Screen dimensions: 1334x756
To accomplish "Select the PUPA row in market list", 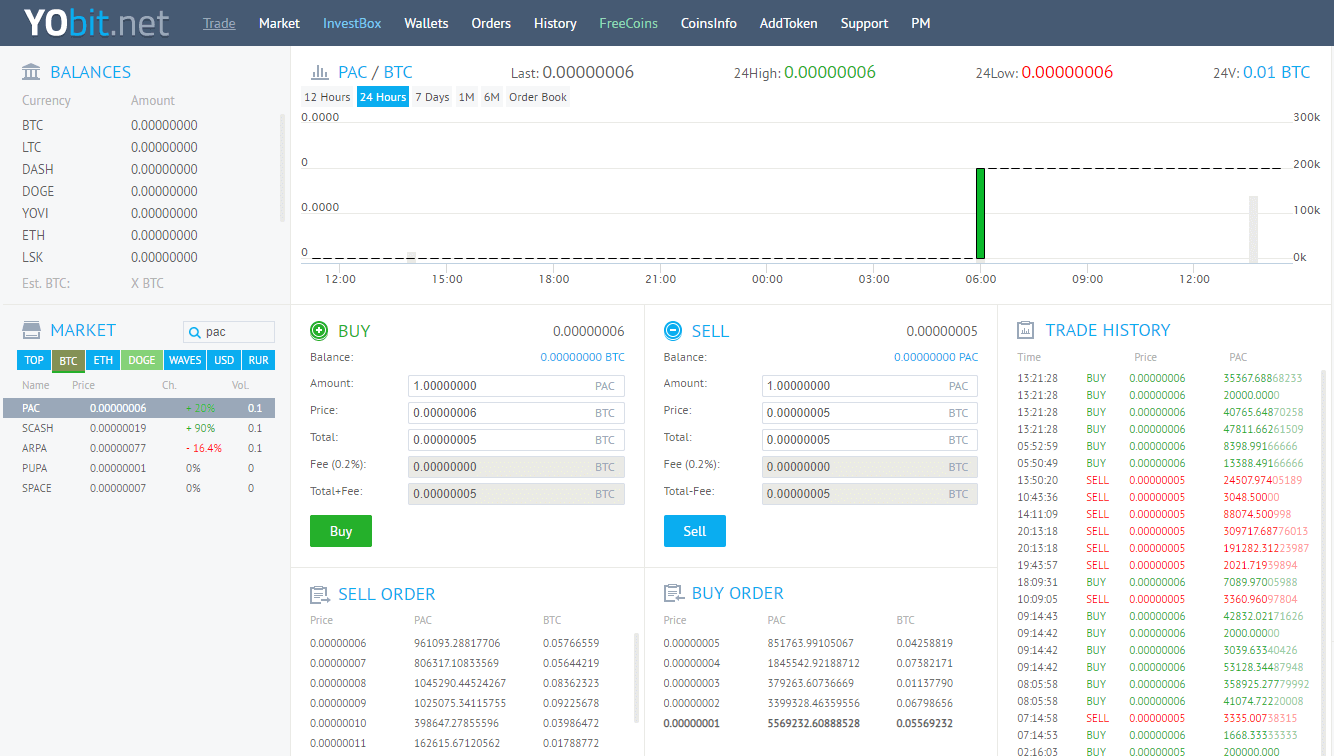I will (x=139, y=468).
